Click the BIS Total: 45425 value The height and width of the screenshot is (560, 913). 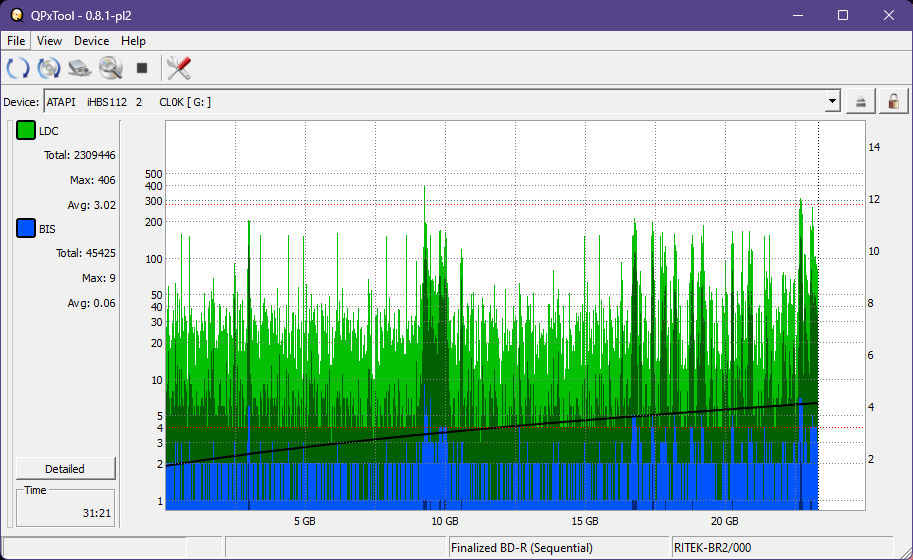click(86, 253)
